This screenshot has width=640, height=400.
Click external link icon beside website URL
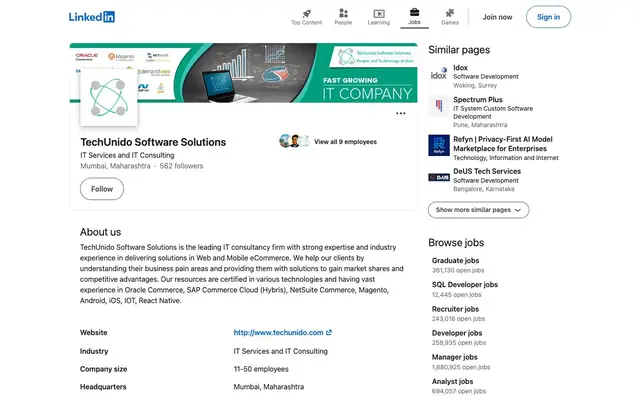[329, 333]
